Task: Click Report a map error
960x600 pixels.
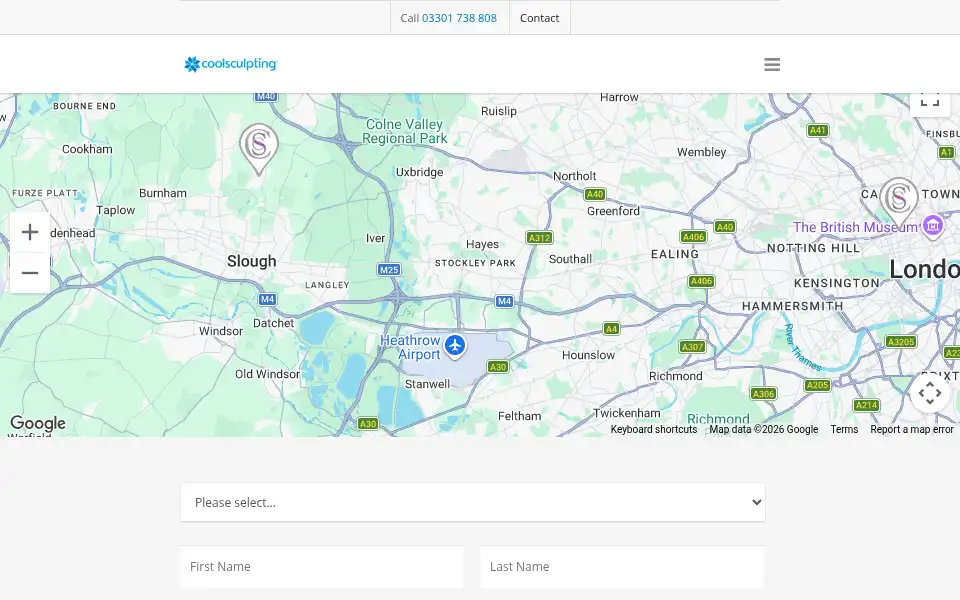Action: (912, 429)
